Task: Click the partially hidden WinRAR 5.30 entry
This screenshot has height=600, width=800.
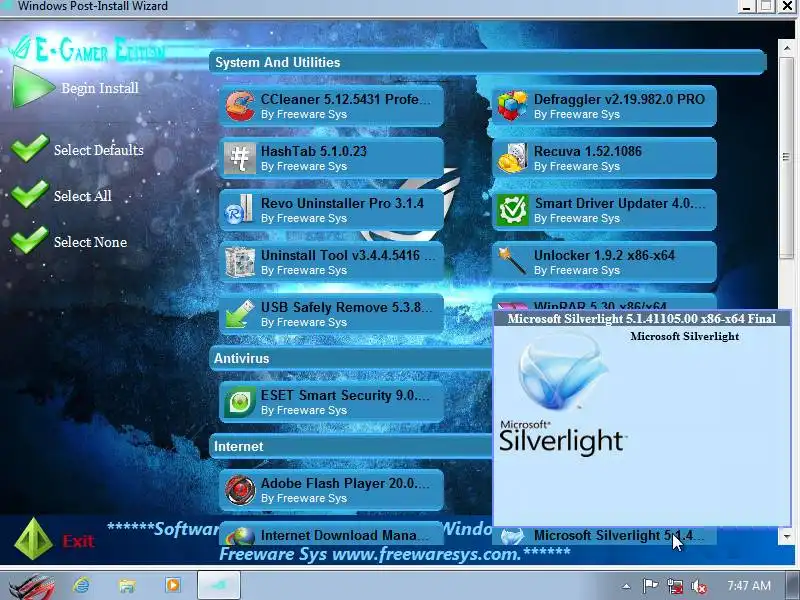Action: point(604,302)
